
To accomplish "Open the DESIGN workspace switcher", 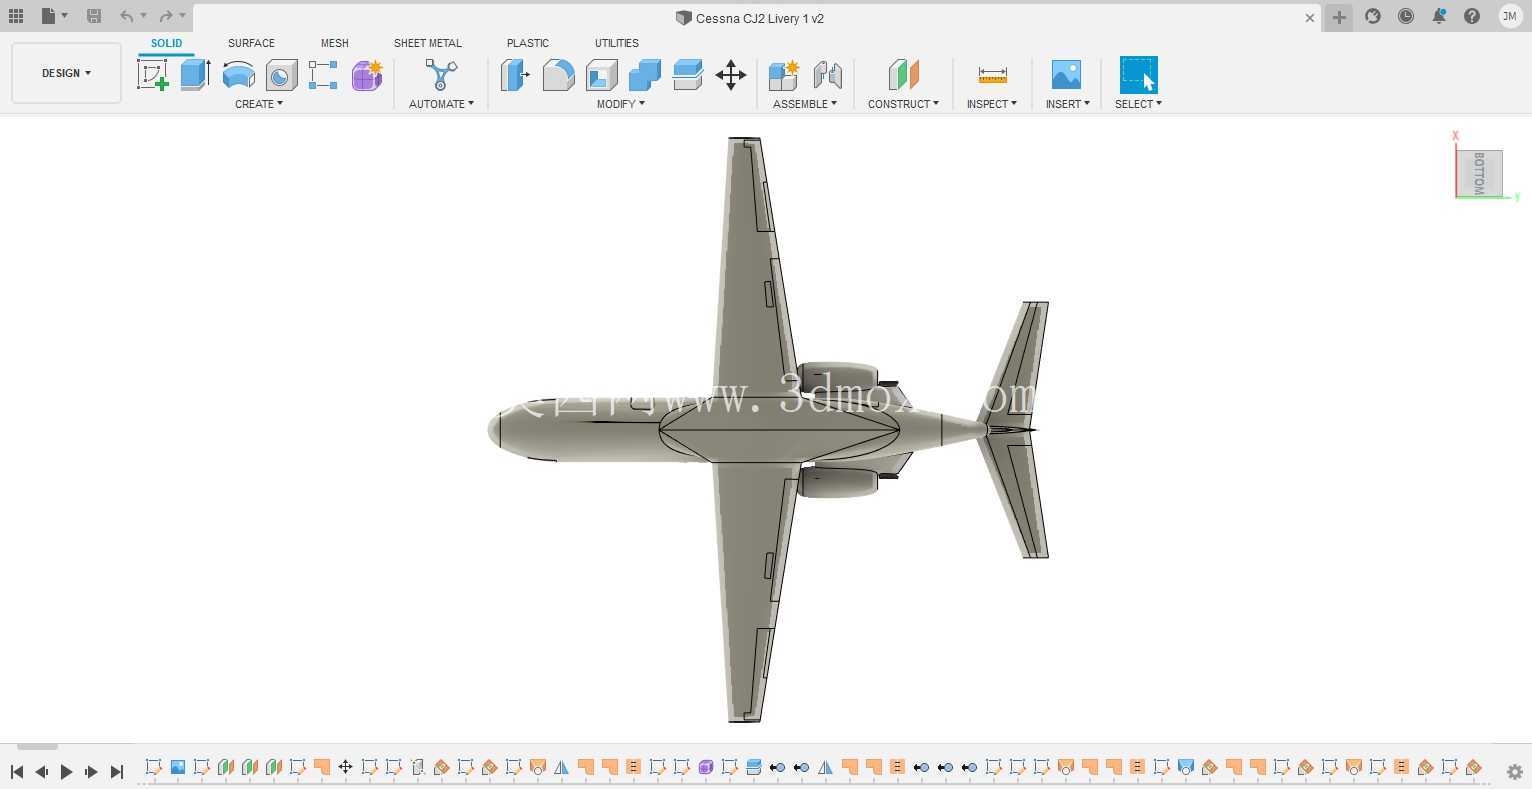I will click(66, 73).
